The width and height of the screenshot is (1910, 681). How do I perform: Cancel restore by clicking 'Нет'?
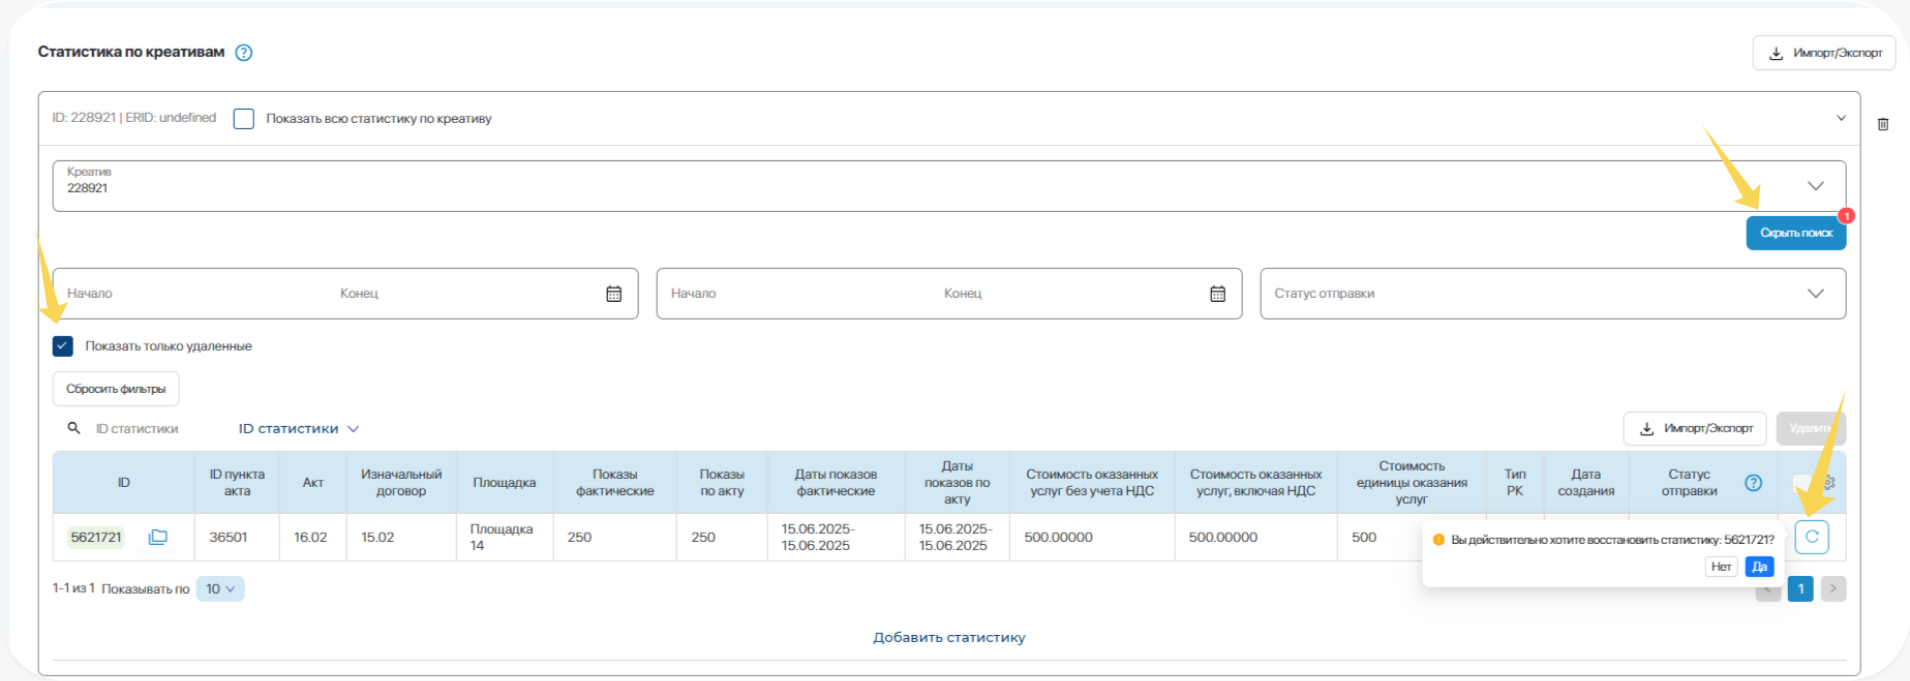coord(1720,567)
